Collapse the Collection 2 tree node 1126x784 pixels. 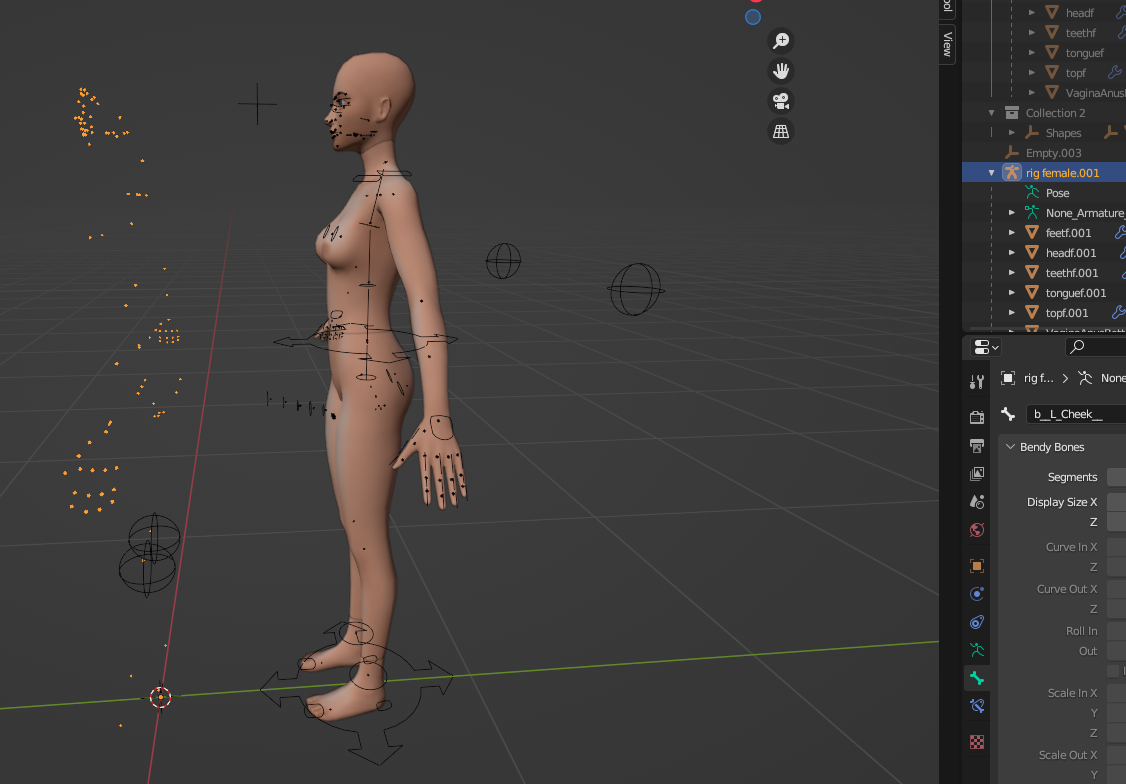(992, 113)
